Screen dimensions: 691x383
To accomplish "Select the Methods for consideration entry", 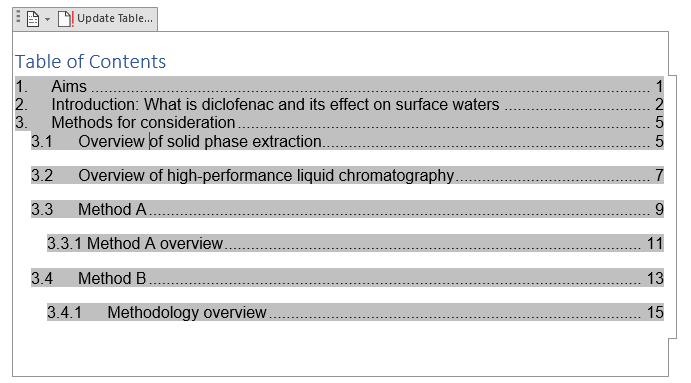I will [339, 122].
